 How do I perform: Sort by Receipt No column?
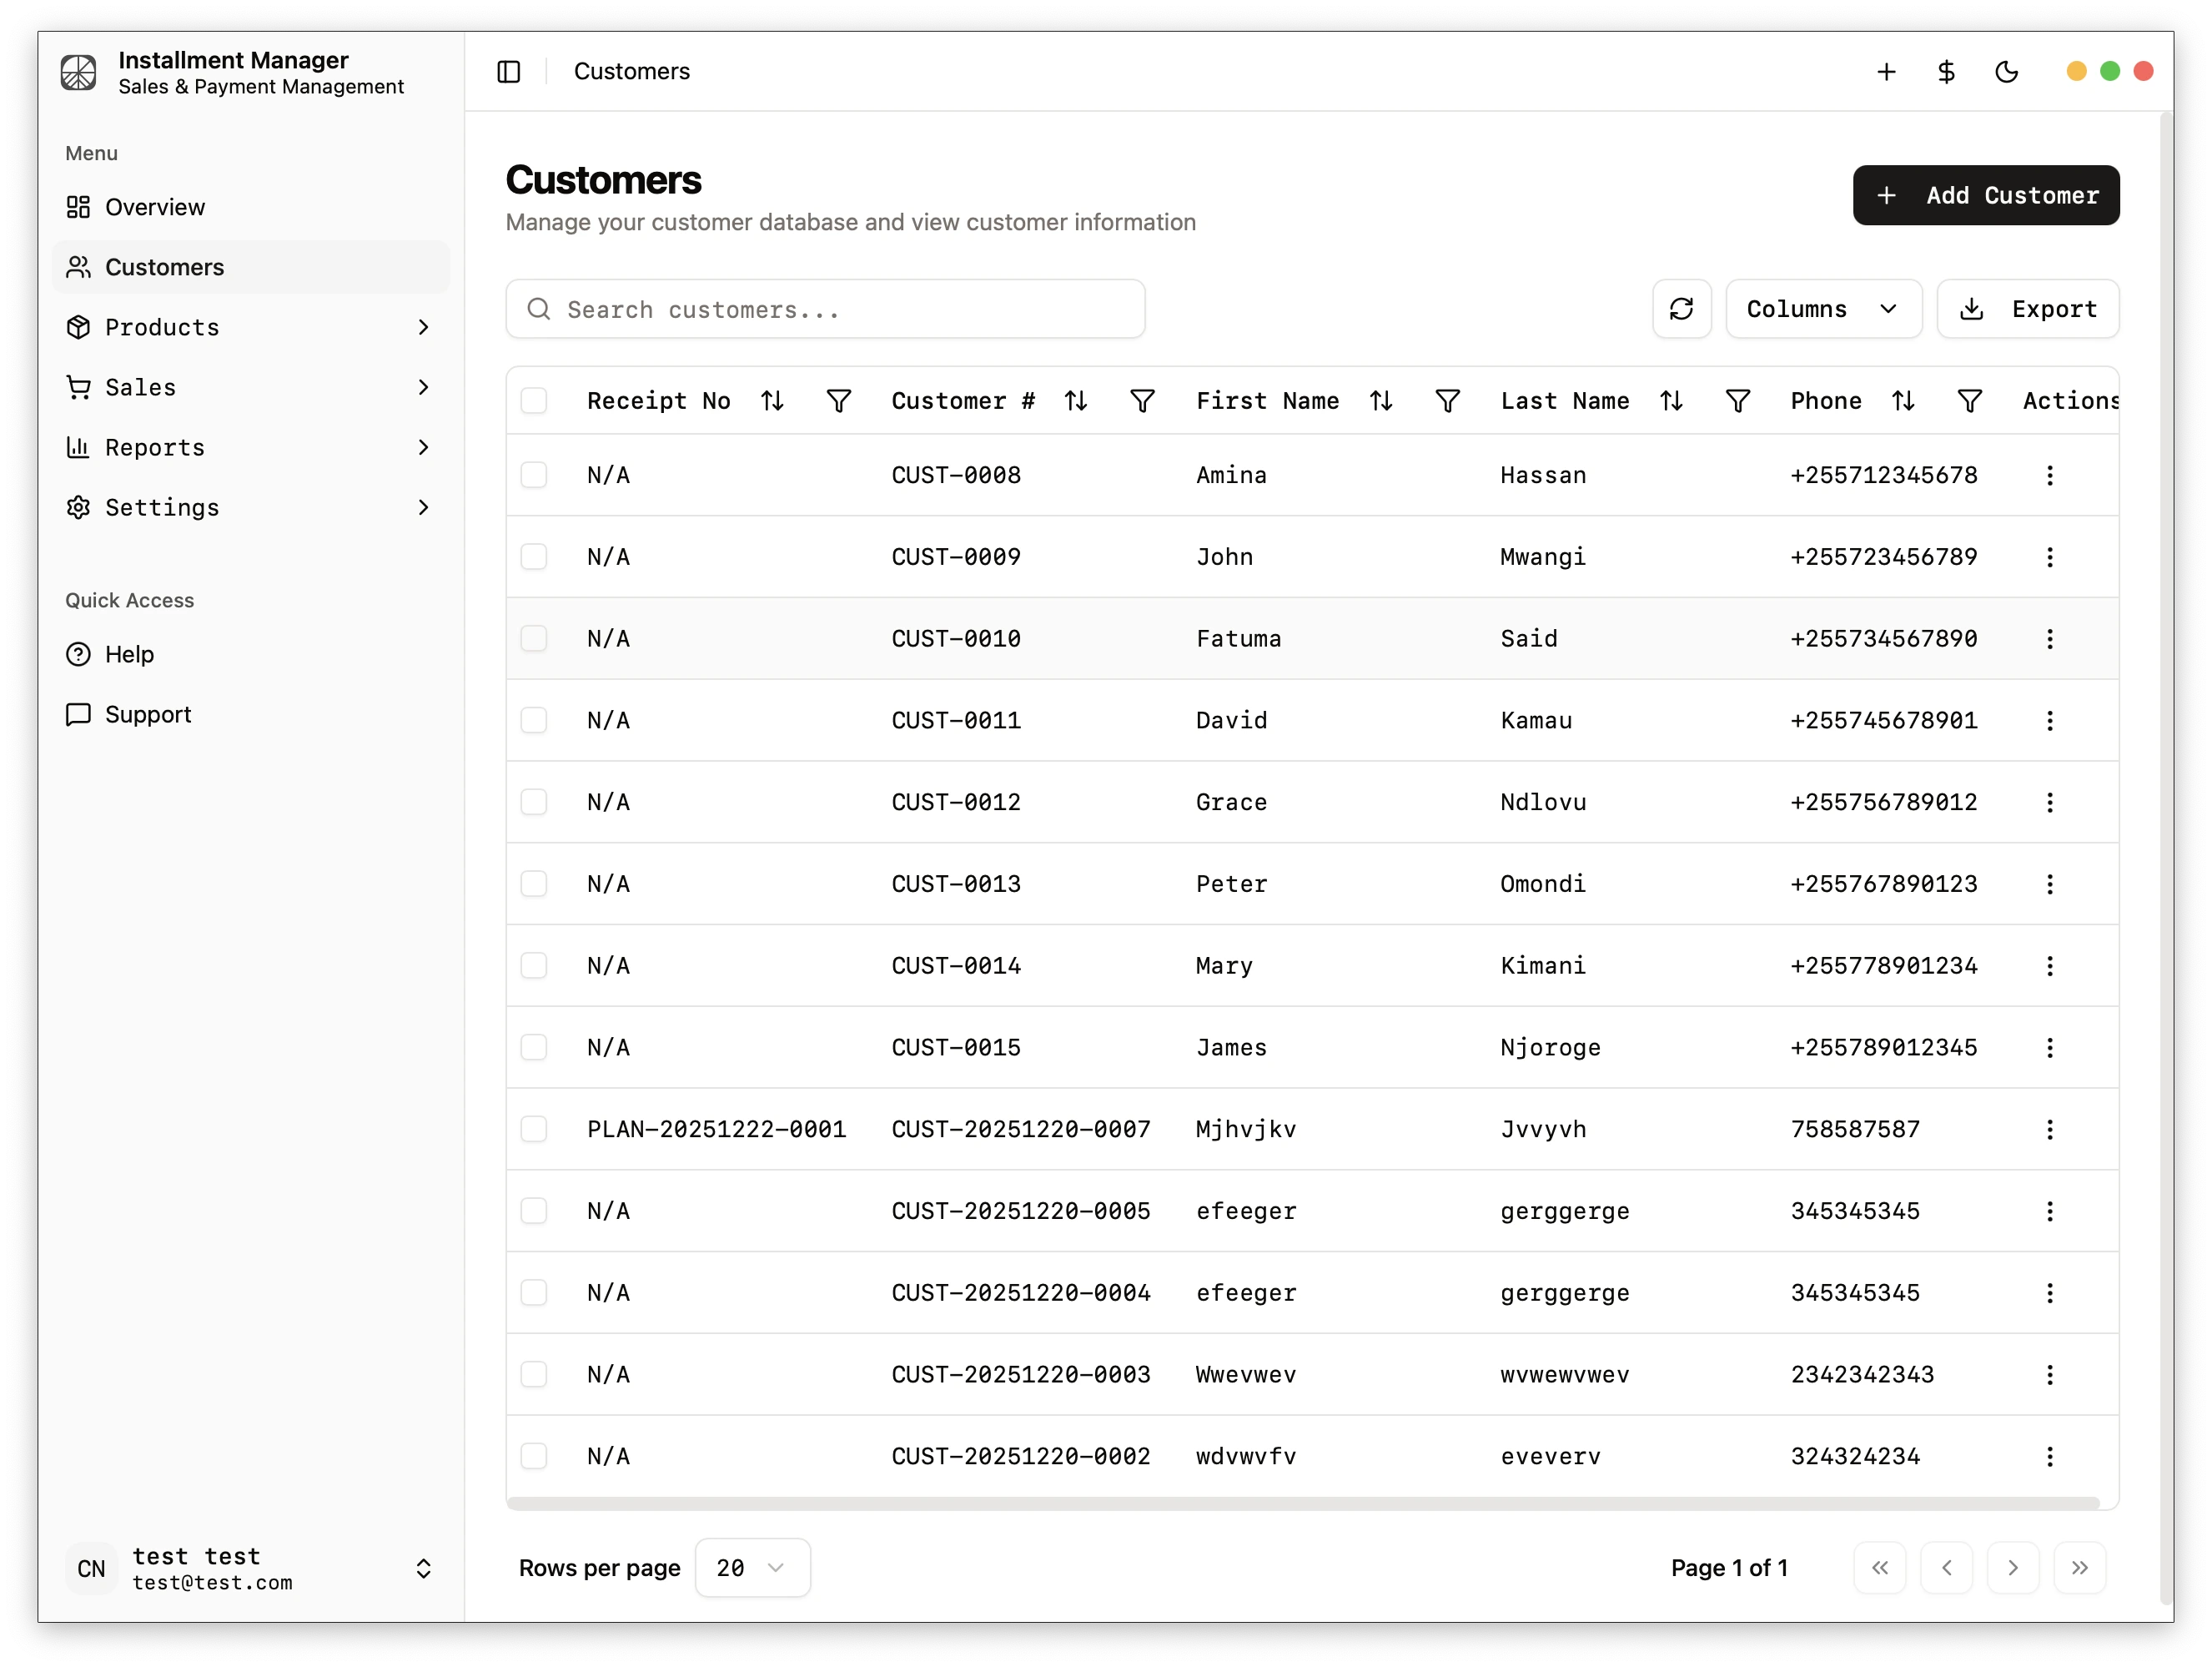point(771,401)
